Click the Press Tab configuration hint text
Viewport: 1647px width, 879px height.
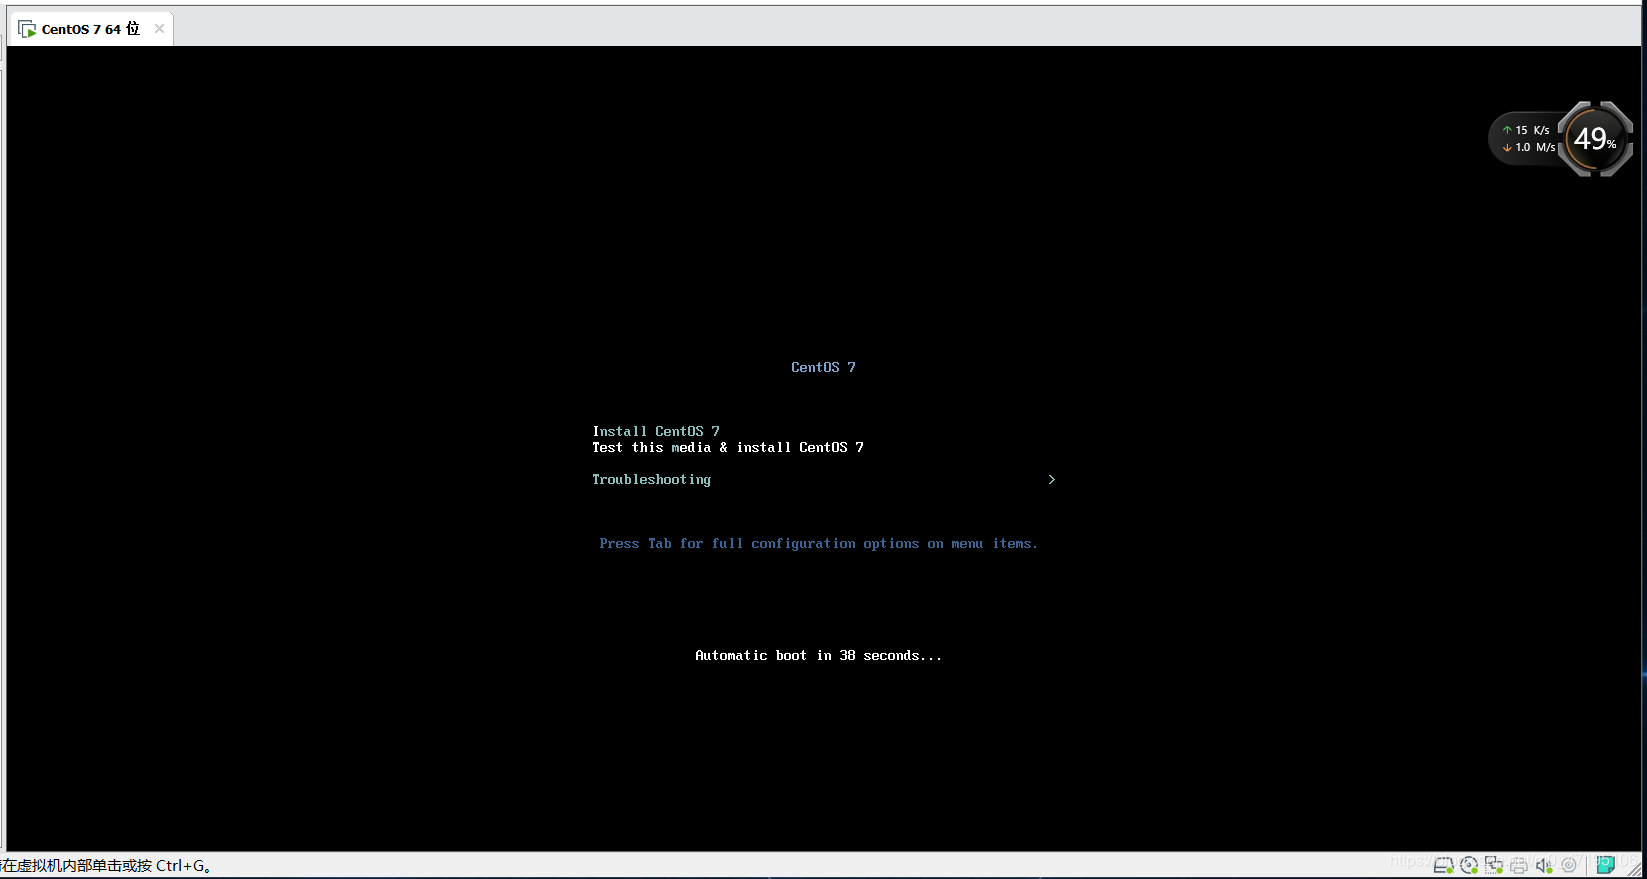[818, 544]
